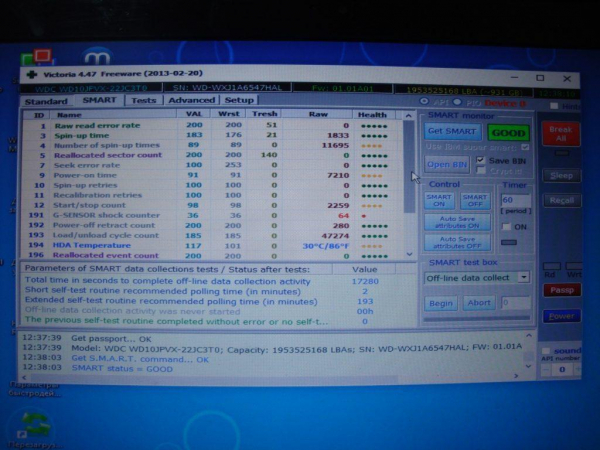Image resolution: width=600 pixels, height=450 pixels.
Task: Select the 'Raw read error rate' row
Action: 212,126
